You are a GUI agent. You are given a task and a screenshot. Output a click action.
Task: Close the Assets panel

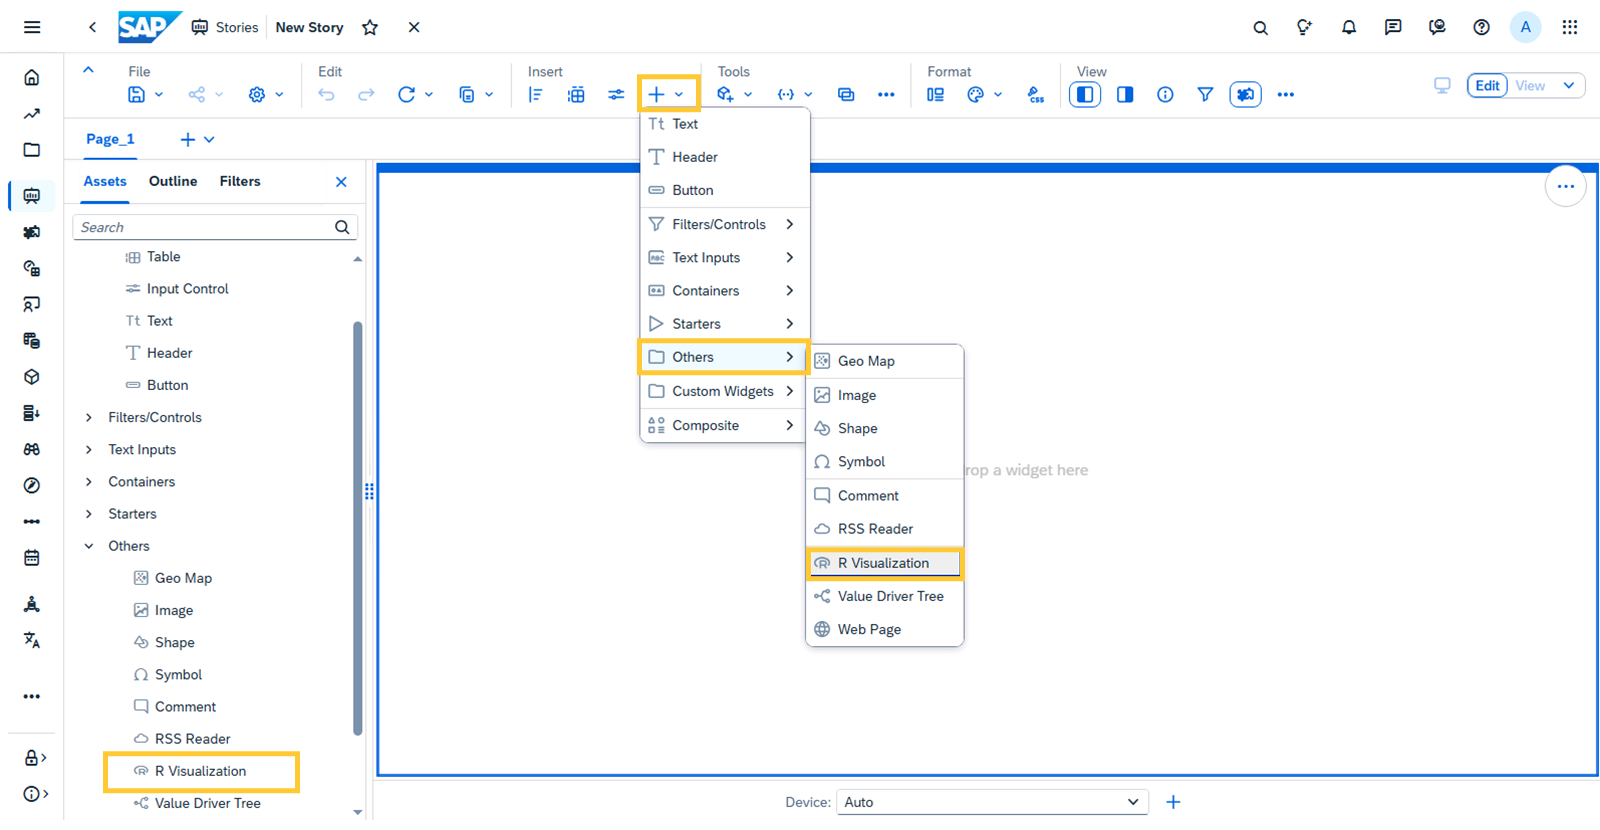[341, 182]
